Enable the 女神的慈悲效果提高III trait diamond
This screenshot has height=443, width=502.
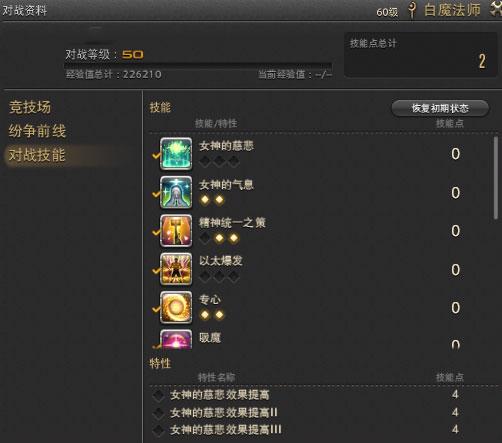[x=158, y=430]
